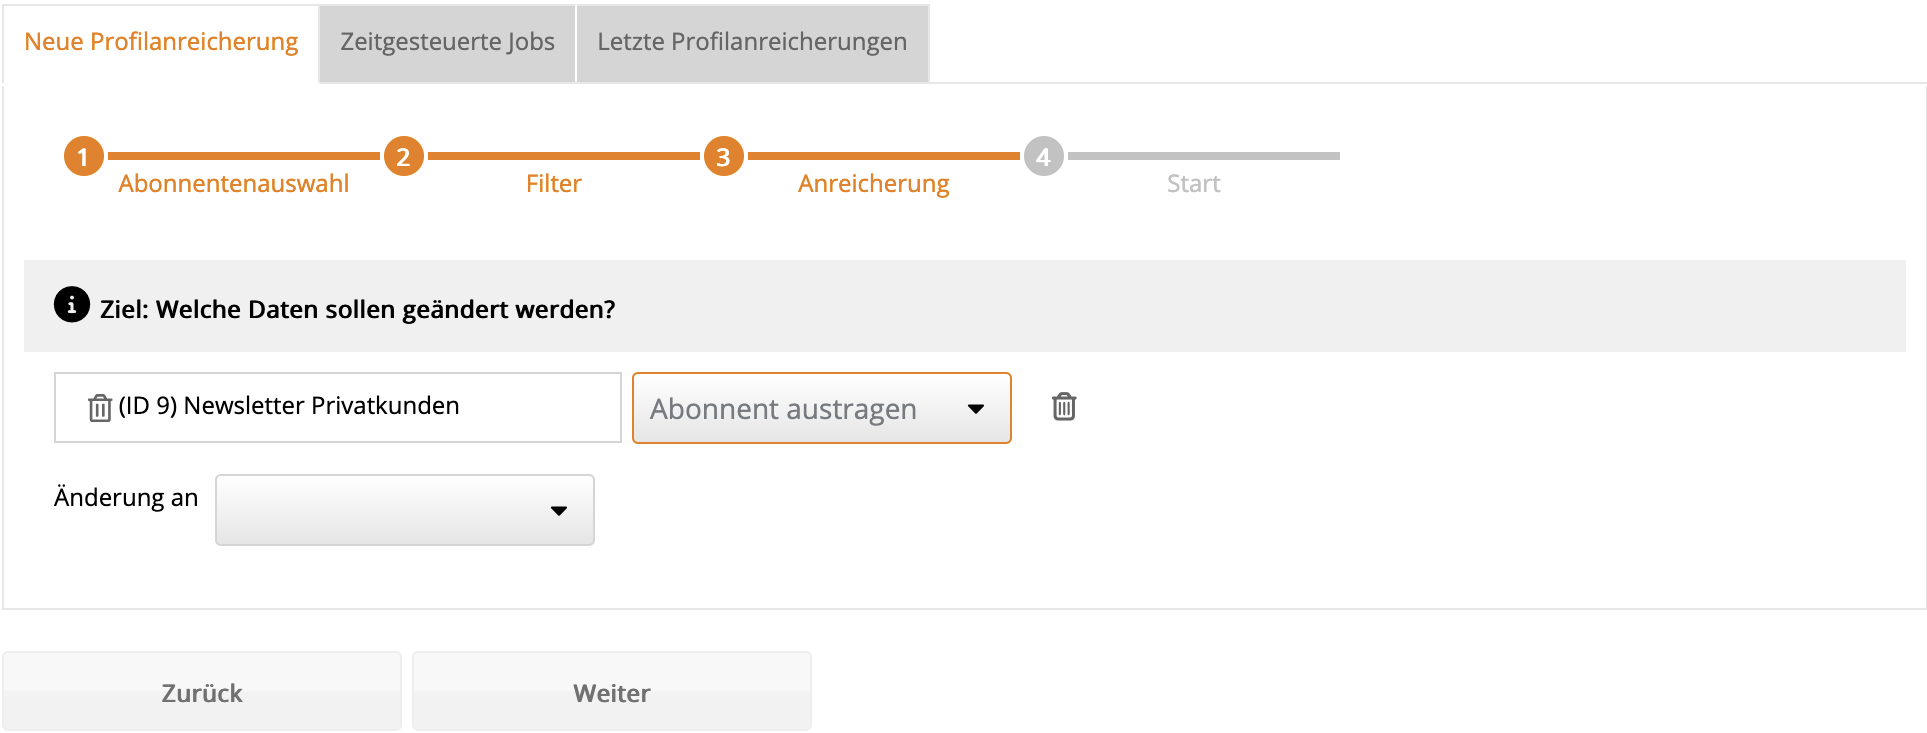Image resolution: width=1927 pixels, height=733 pixels.
Task: Click the Newsletter Privatkunden field
Action: (x=338, y=407)
